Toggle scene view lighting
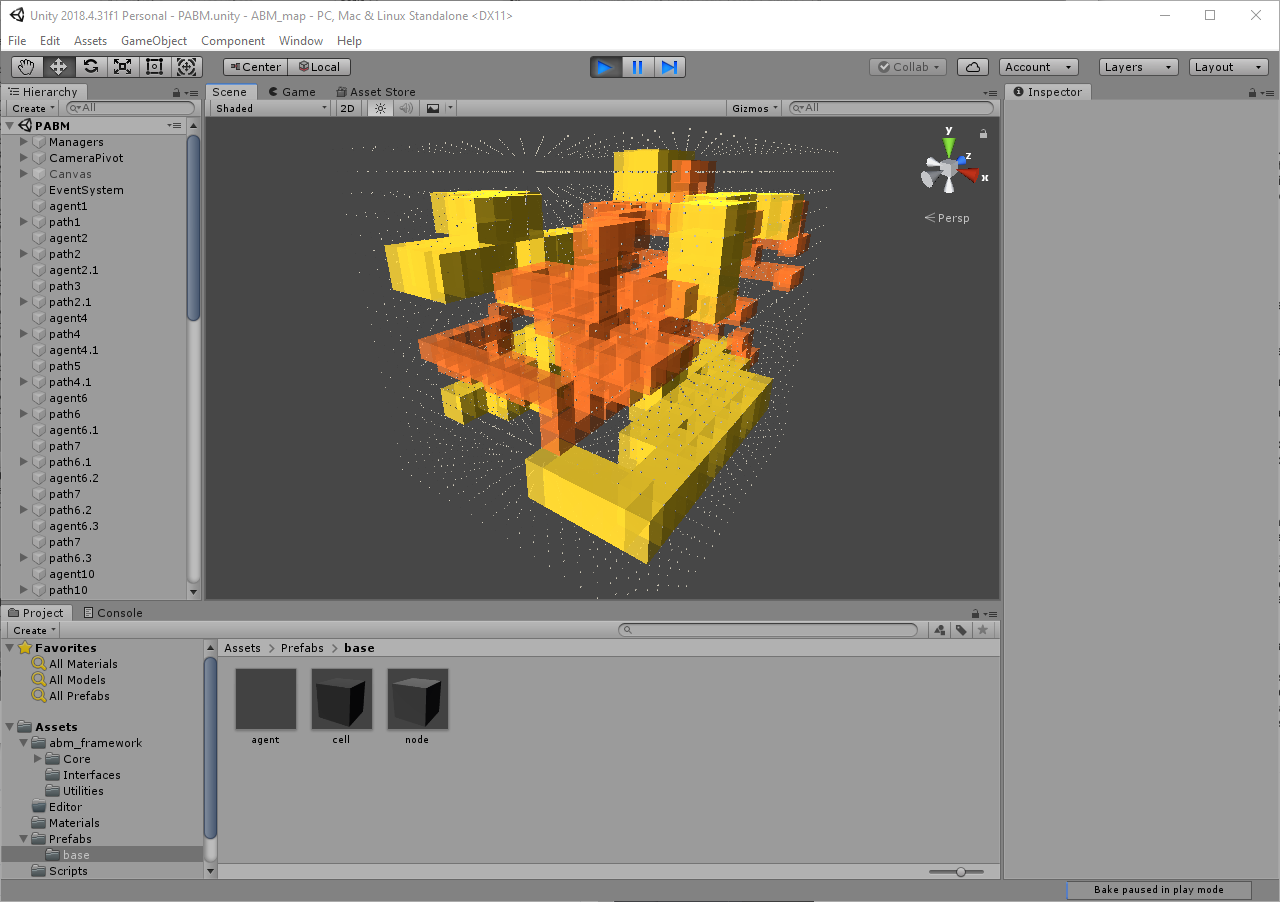The width and height of the screenshot is (1280, 902). click(x=379, y=108)
